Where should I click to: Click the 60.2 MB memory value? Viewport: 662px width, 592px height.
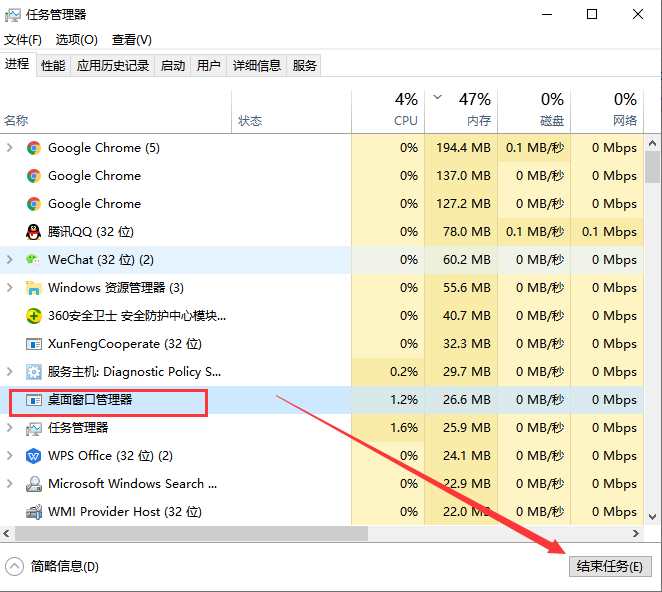pyautogui.click(x=467, y=260)
